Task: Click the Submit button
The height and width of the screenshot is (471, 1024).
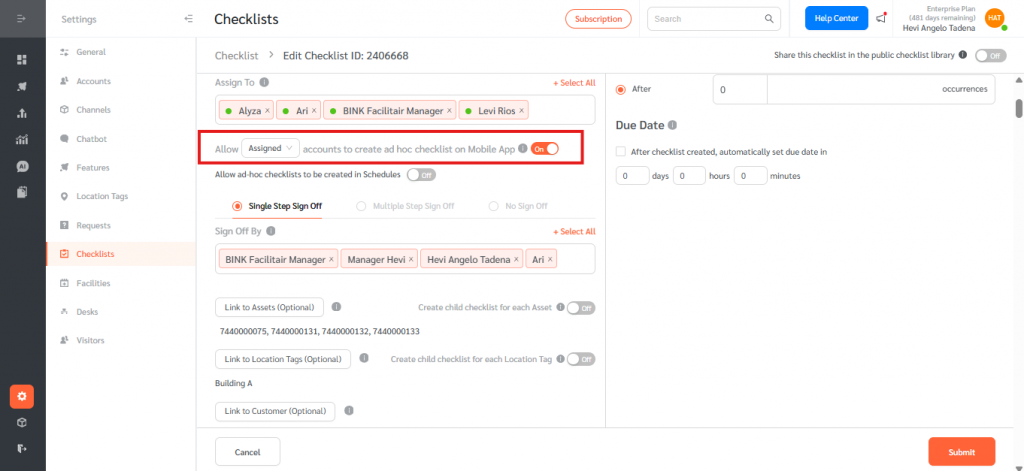Action: pos(961,452)
